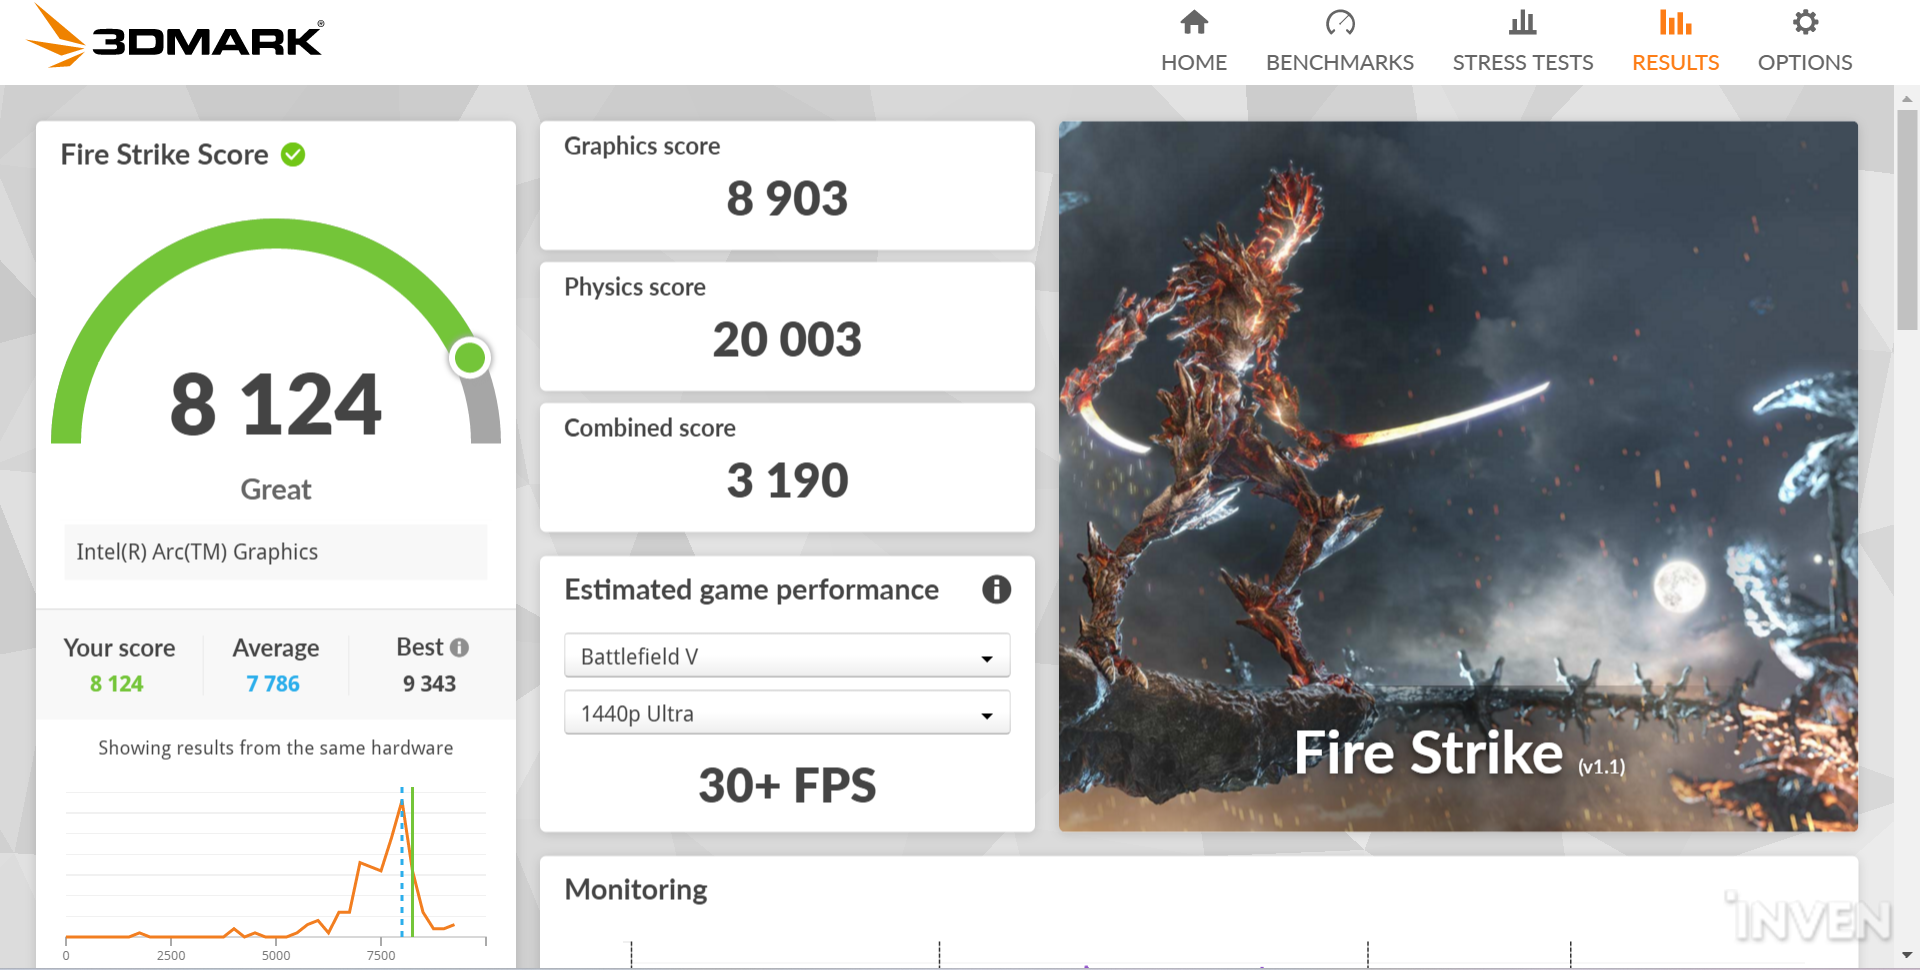The height and width of the screenshot is (970, 1920).
Task: Go to the HOME tab
Action: pos(1194,63)
